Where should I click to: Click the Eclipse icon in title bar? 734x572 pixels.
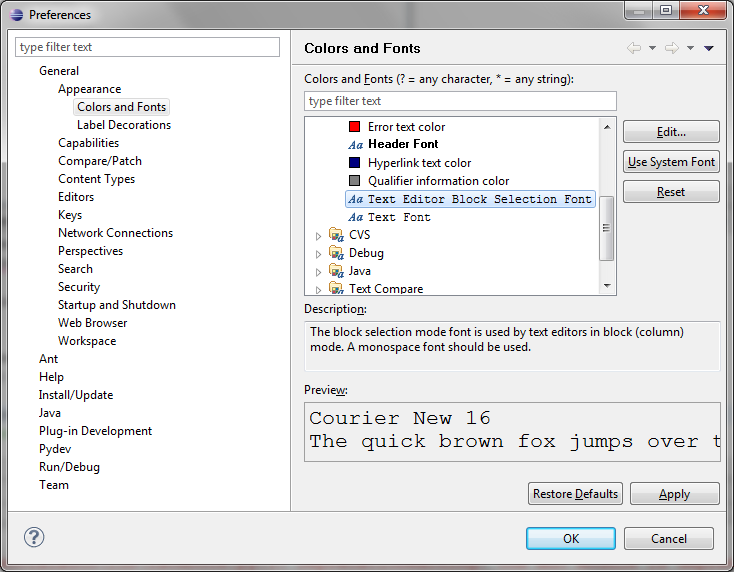(x=16, y=15)
